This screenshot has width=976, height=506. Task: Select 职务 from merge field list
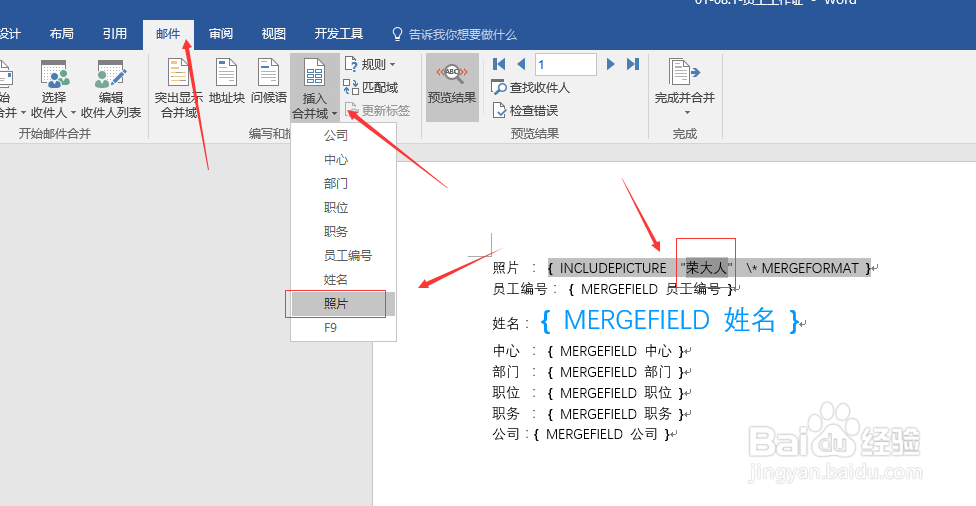[344, 232]
